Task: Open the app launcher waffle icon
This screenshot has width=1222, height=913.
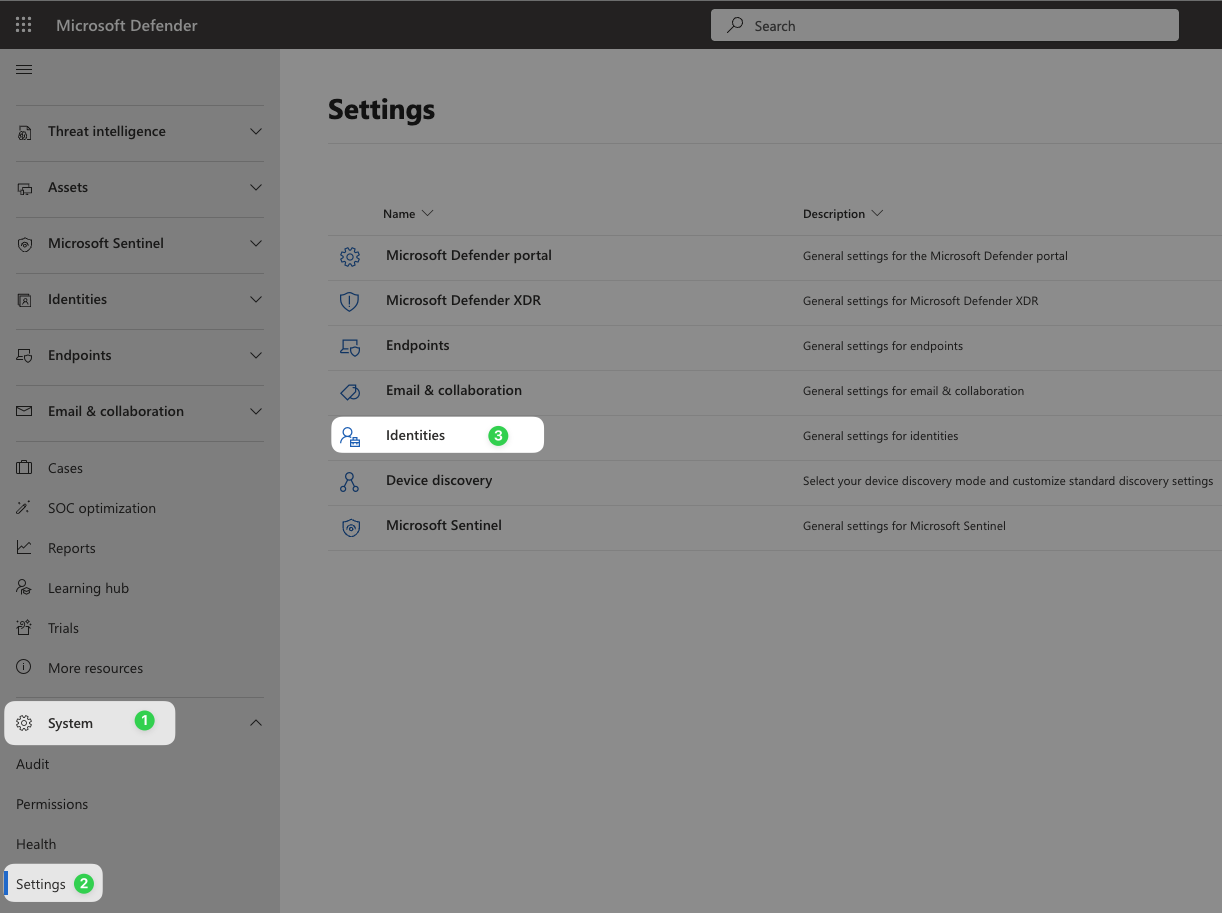Action: (24, 25)
